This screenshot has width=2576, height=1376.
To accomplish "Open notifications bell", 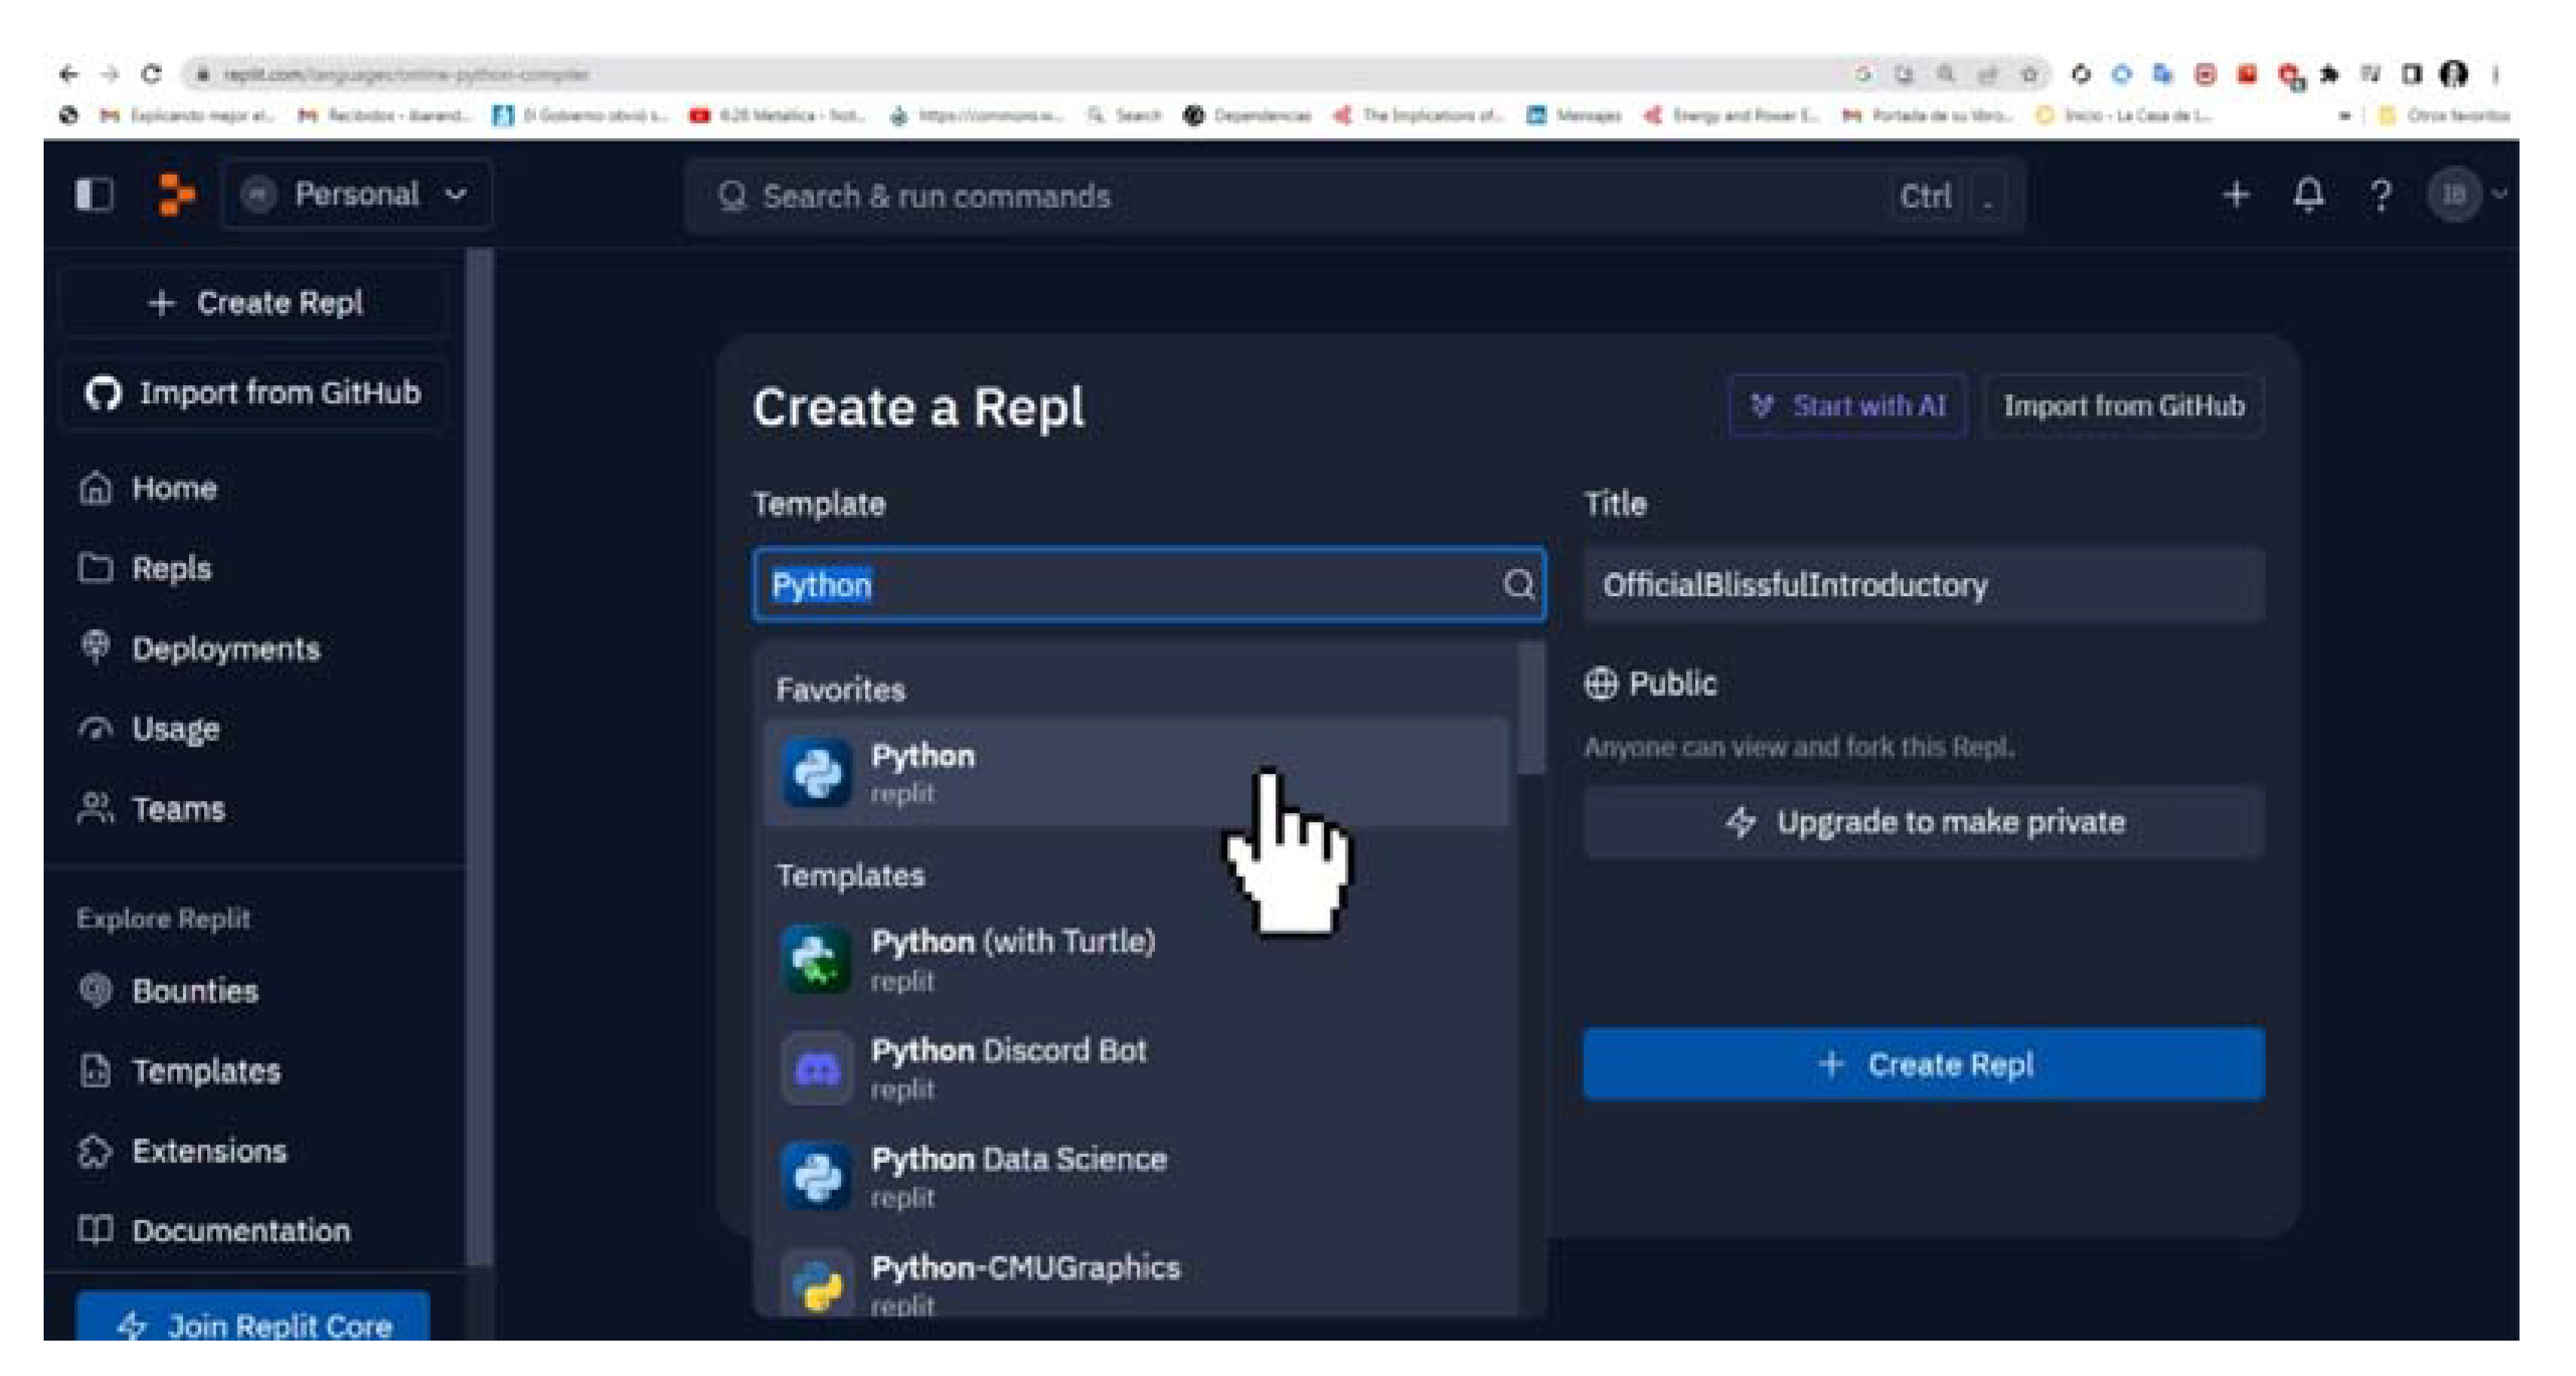I will pyautogui.click(x=2308, y=194).
